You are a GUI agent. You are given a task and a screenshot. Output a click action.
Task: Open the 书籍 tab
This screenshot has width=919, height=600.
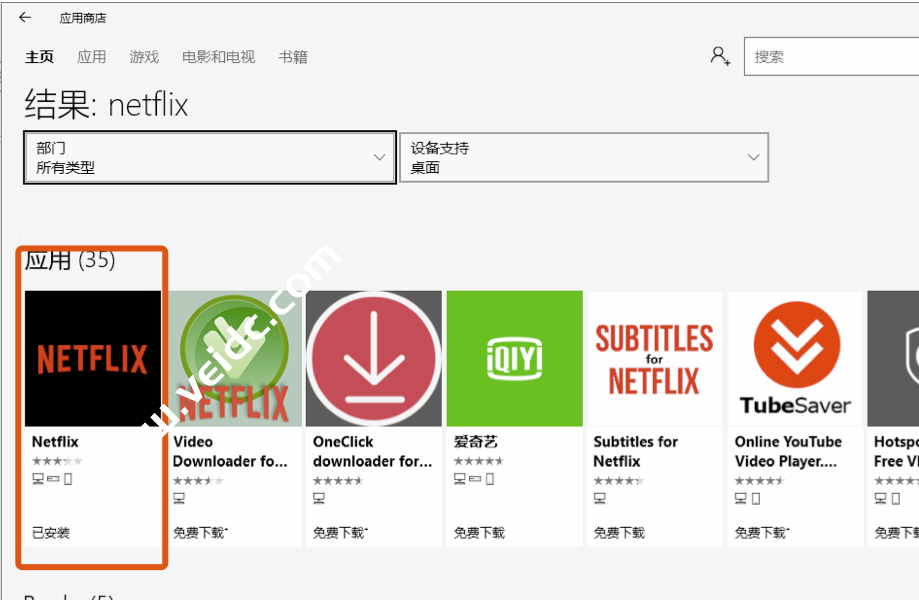point(292,57)
